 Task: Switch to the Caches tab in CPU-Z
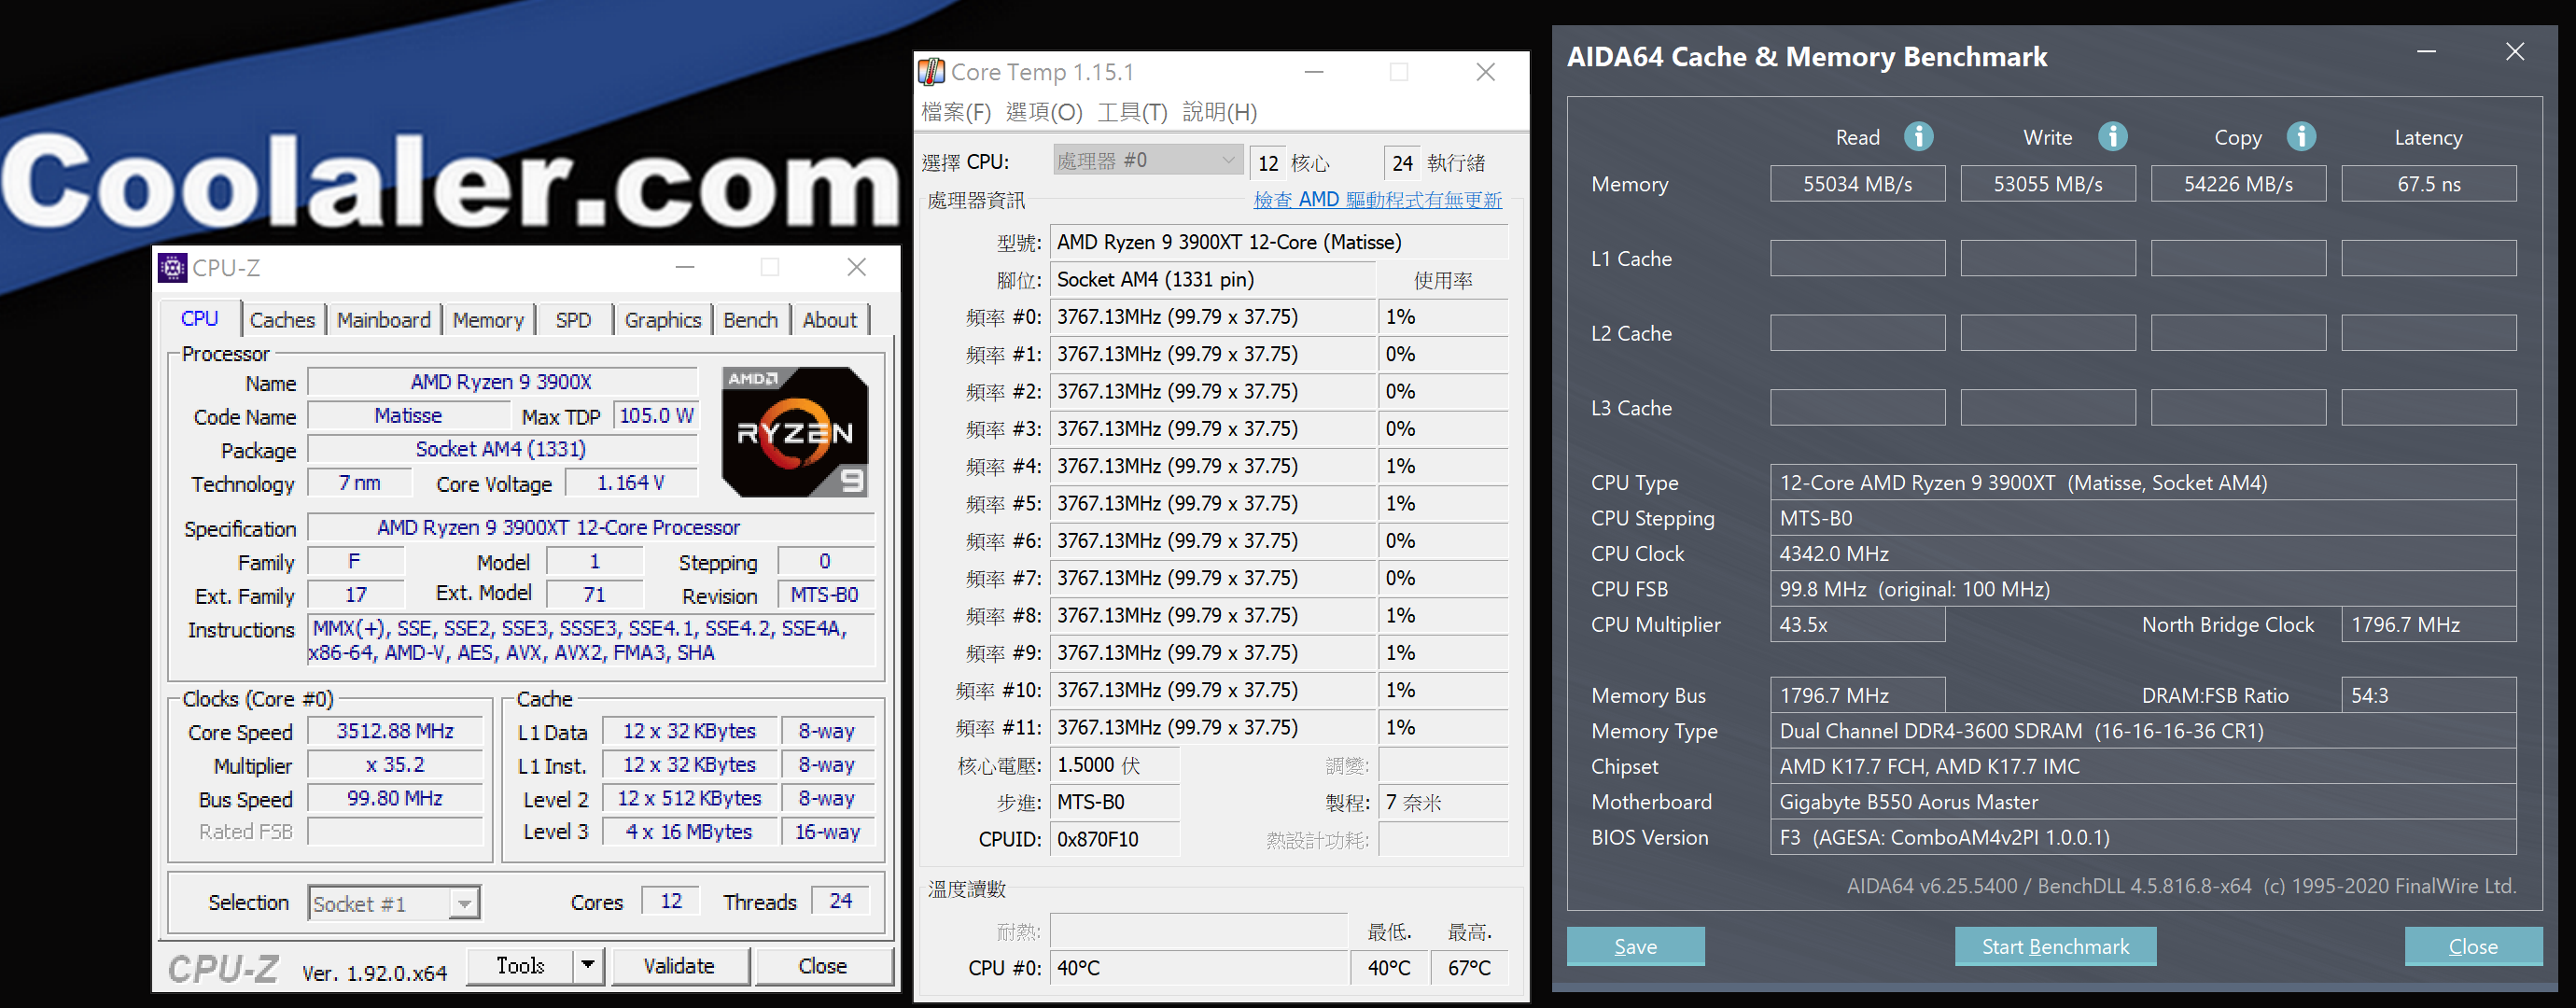282,320
